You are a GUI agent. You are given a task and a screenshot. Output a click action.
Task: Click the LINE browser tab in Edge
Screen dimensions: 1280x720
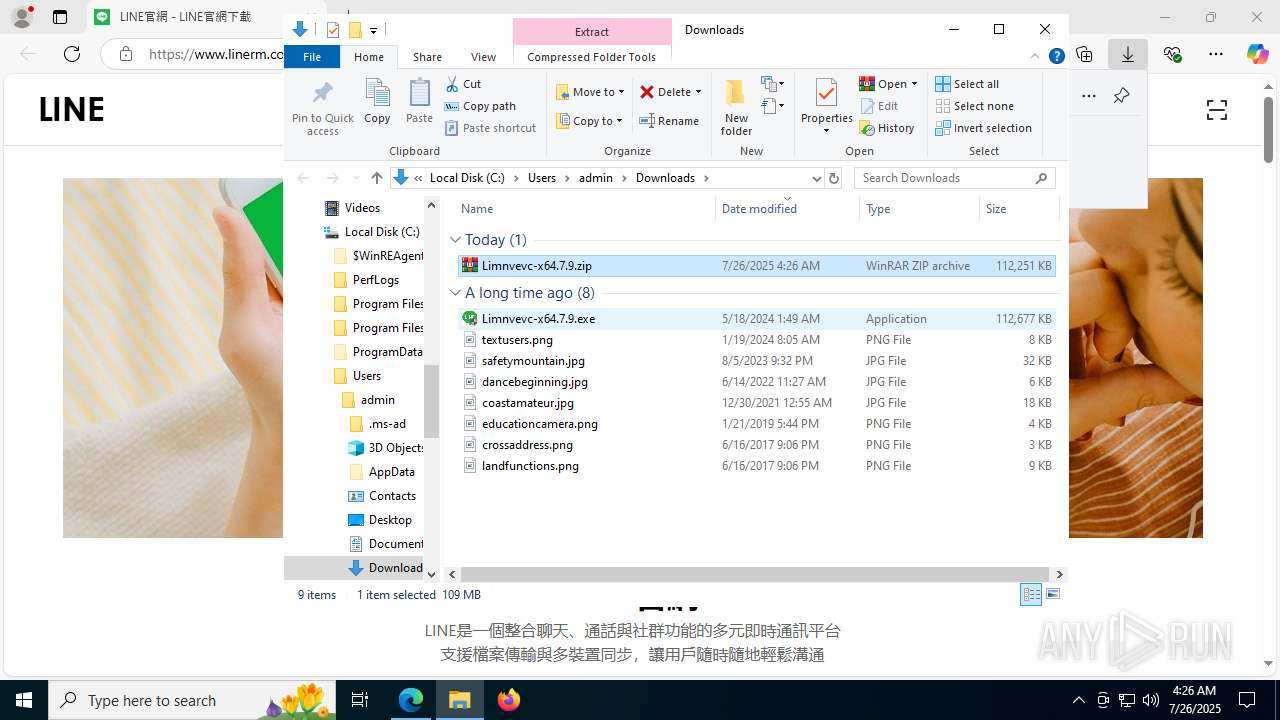[x=187, y=17]
